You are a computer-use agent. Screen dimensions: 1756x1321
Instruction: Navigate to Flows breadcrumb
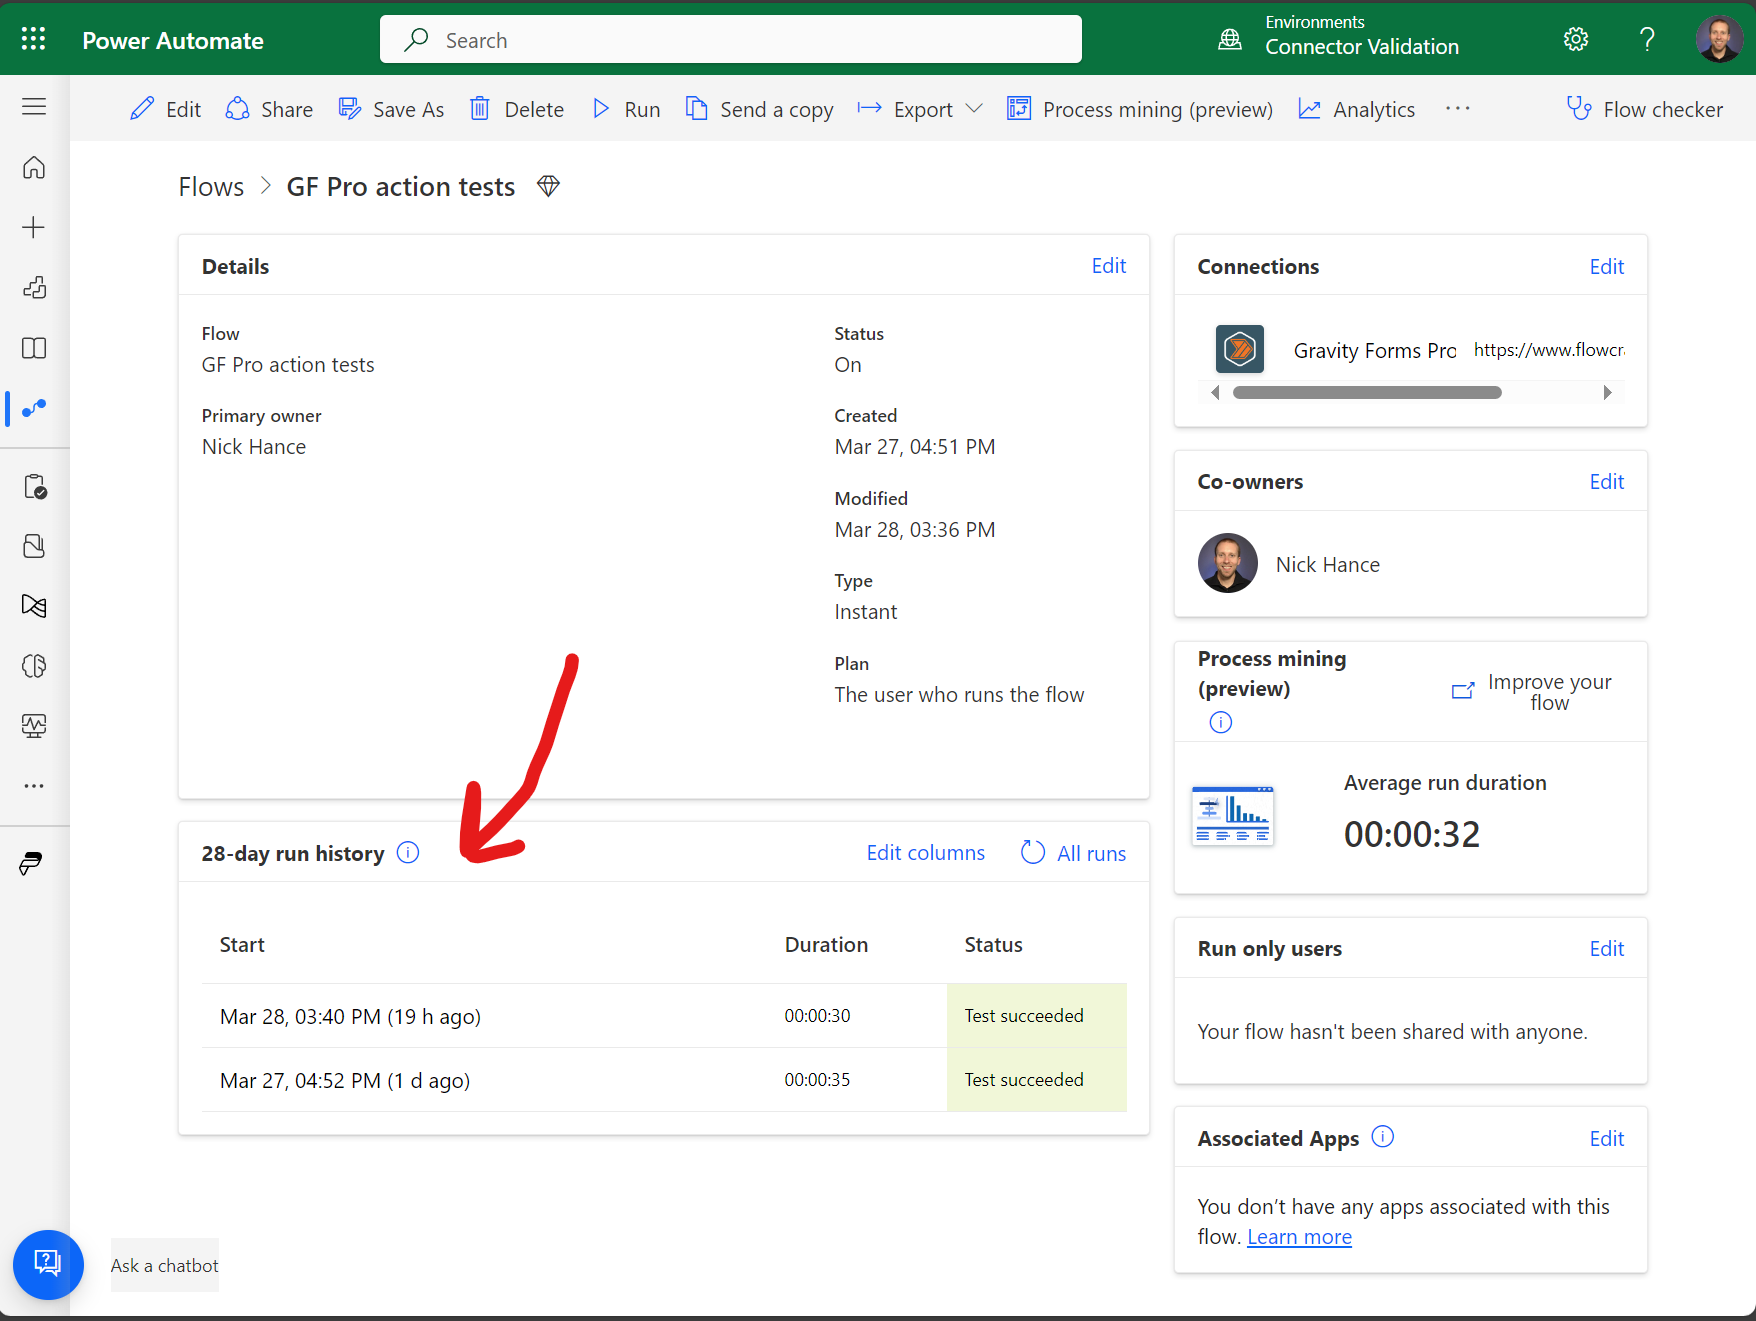(x=211, y=187)
